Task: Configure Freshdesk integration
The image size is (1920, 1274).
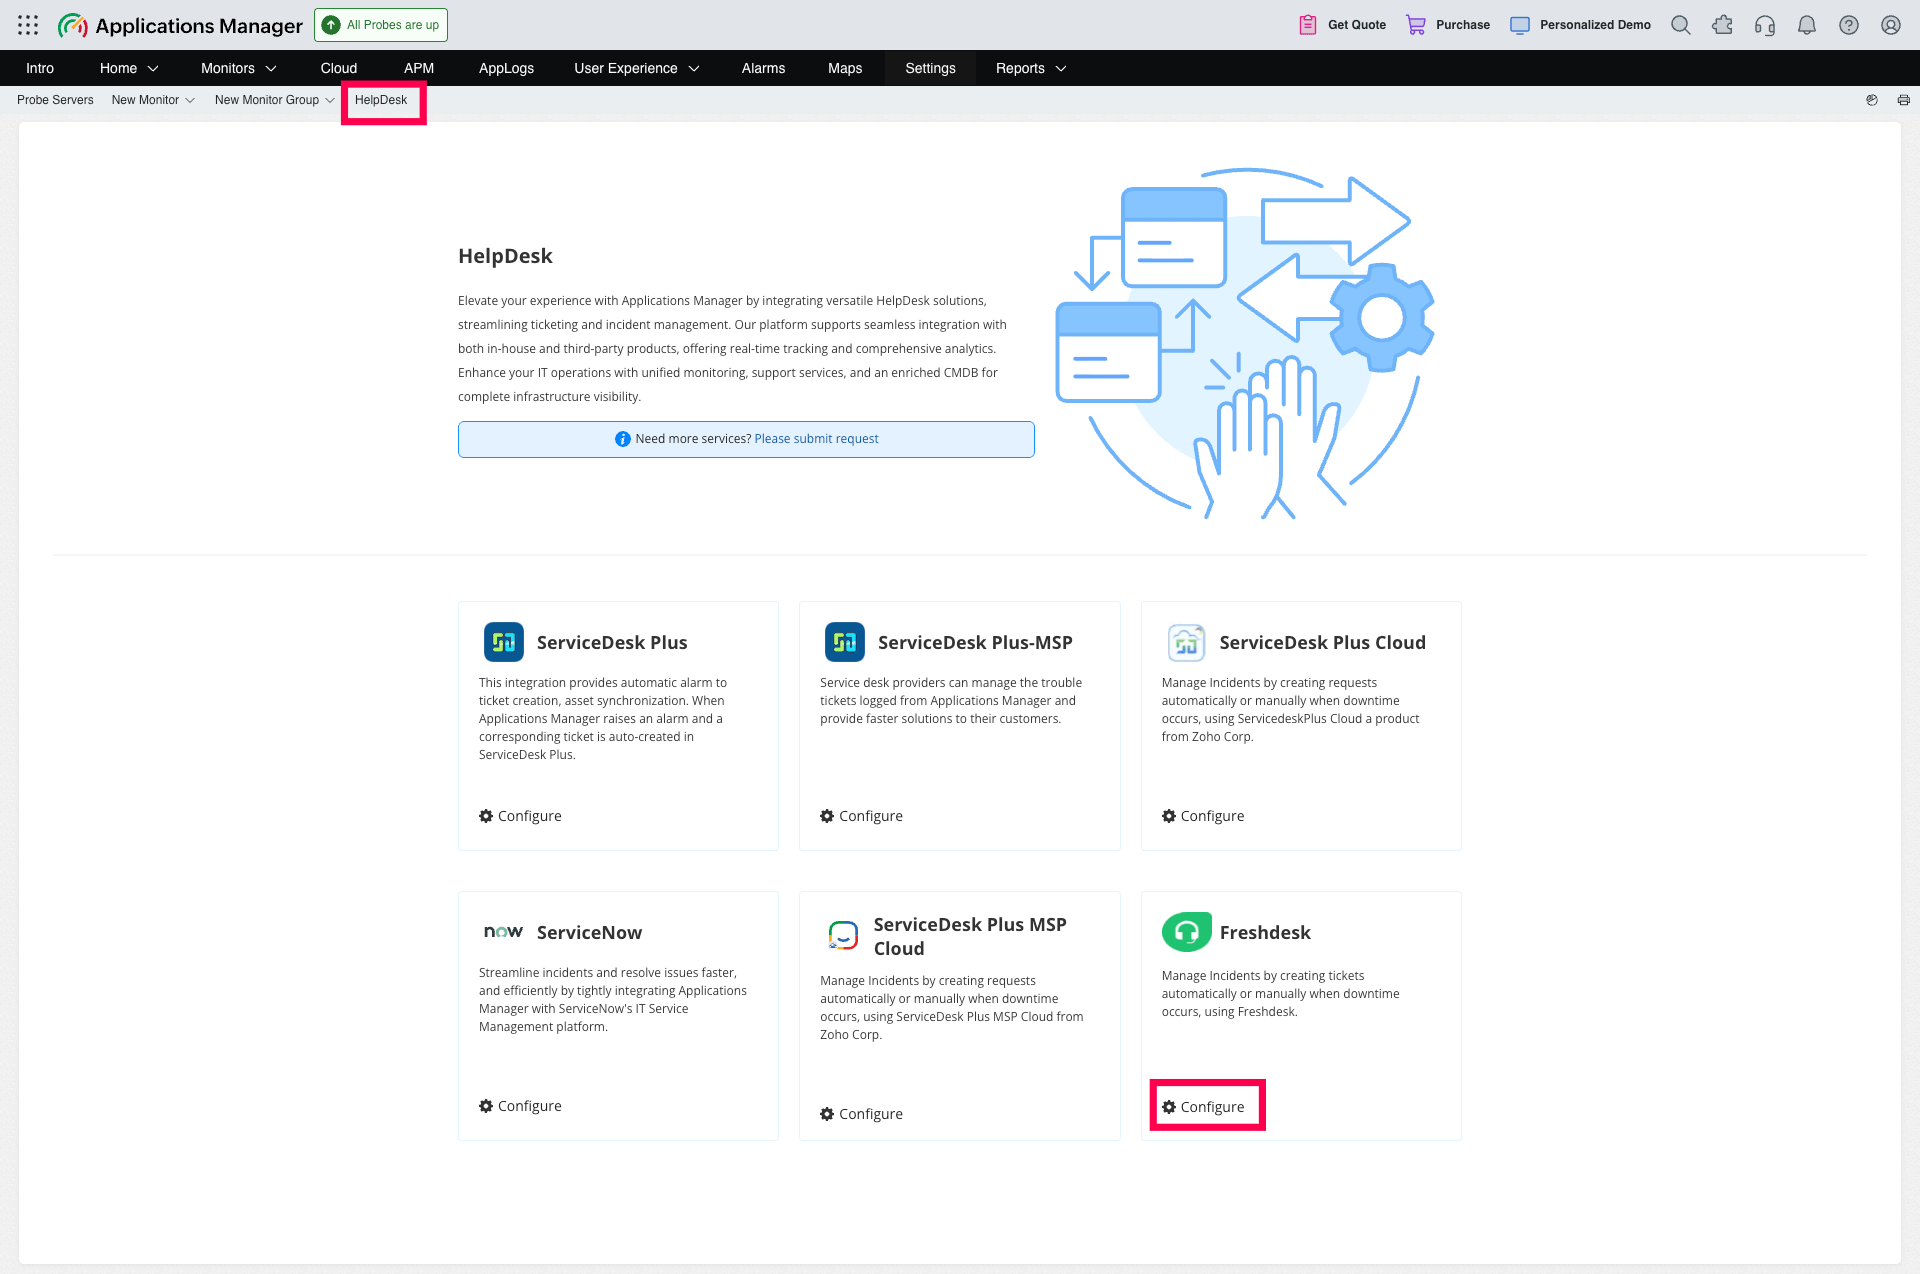Action: (x=1203, y=1107)
